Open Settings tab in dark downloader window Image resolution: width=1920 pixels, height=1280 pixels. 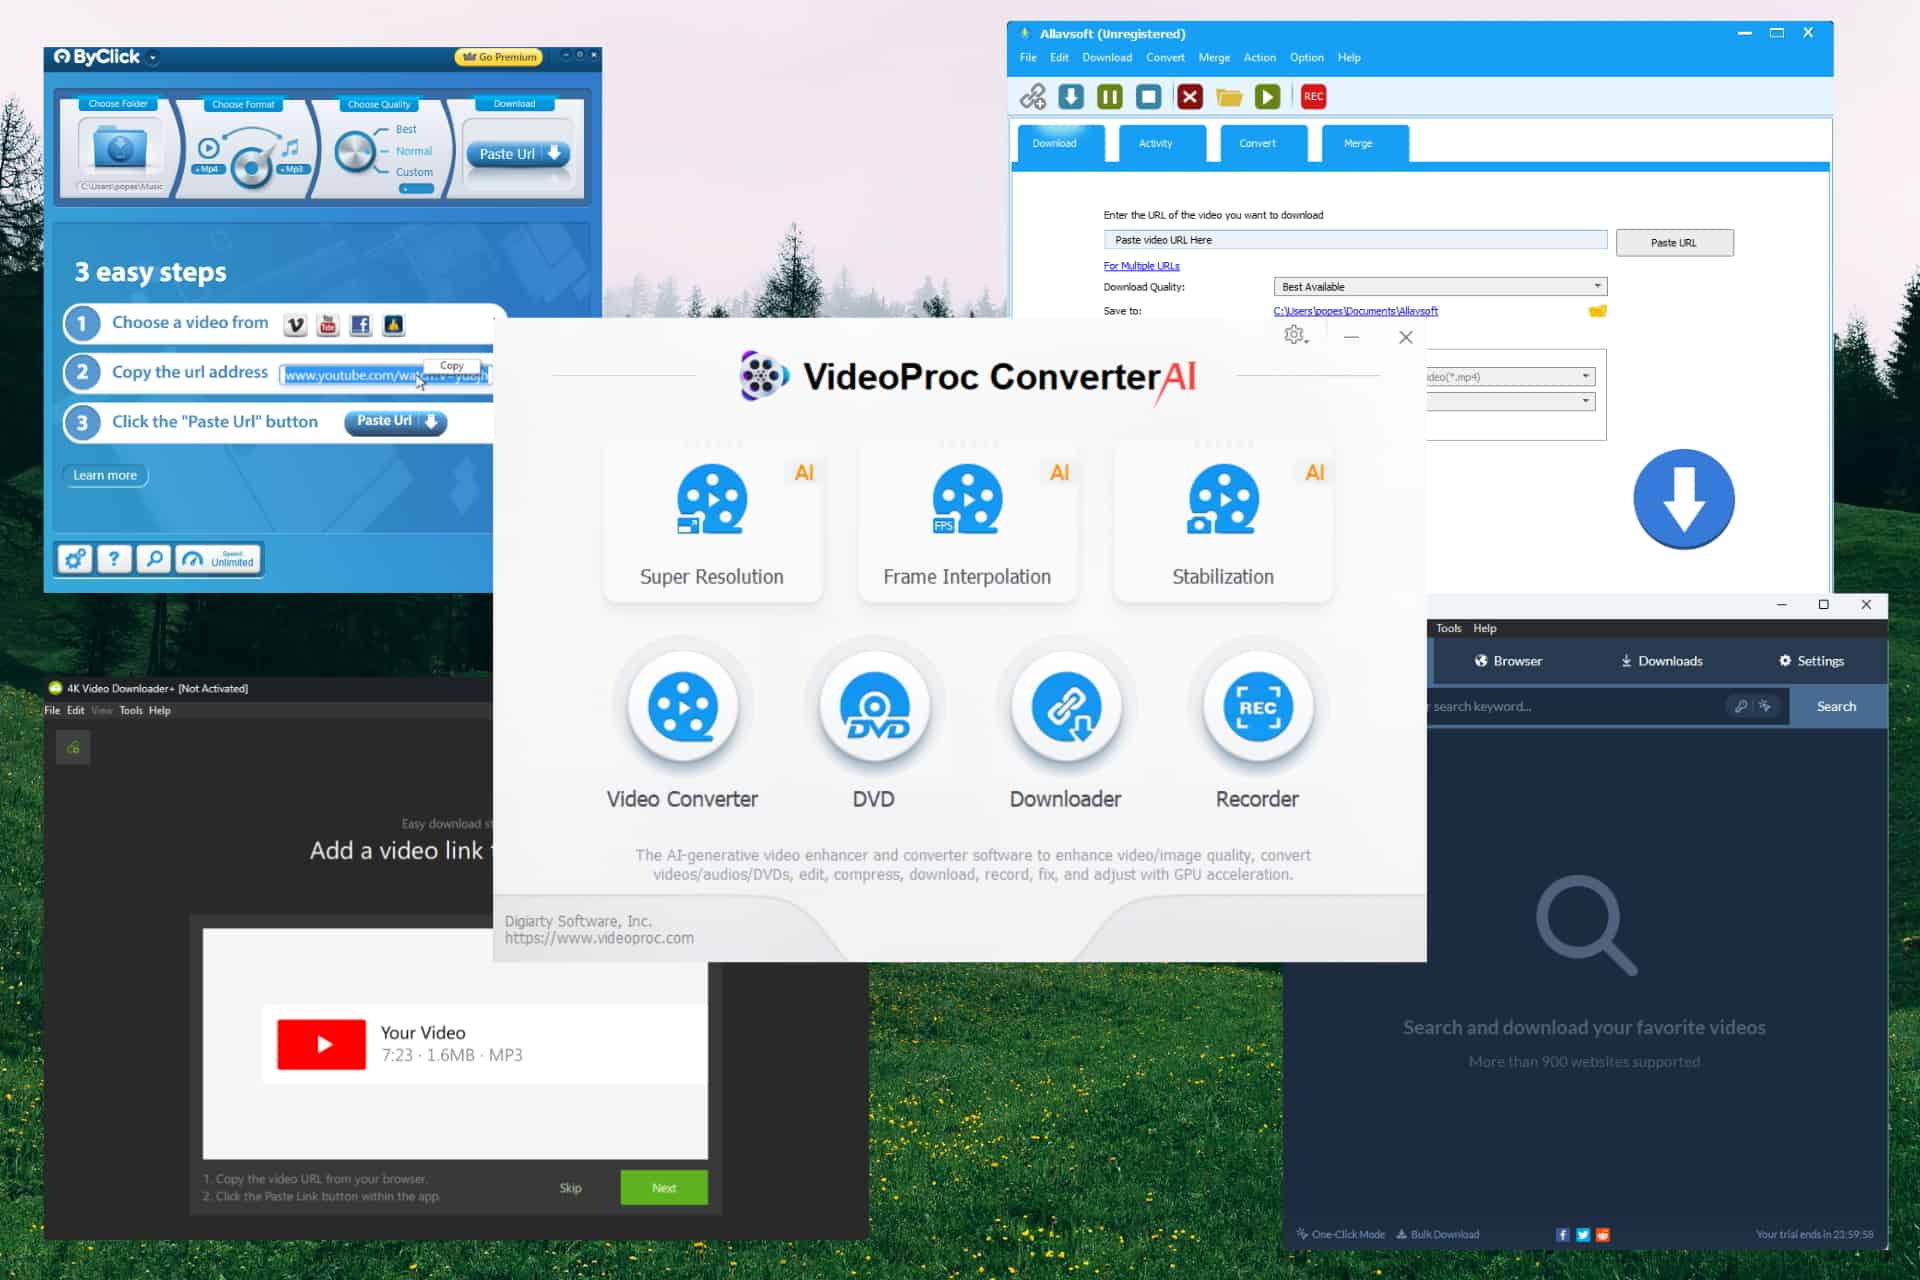click(x=1811, y=661)
